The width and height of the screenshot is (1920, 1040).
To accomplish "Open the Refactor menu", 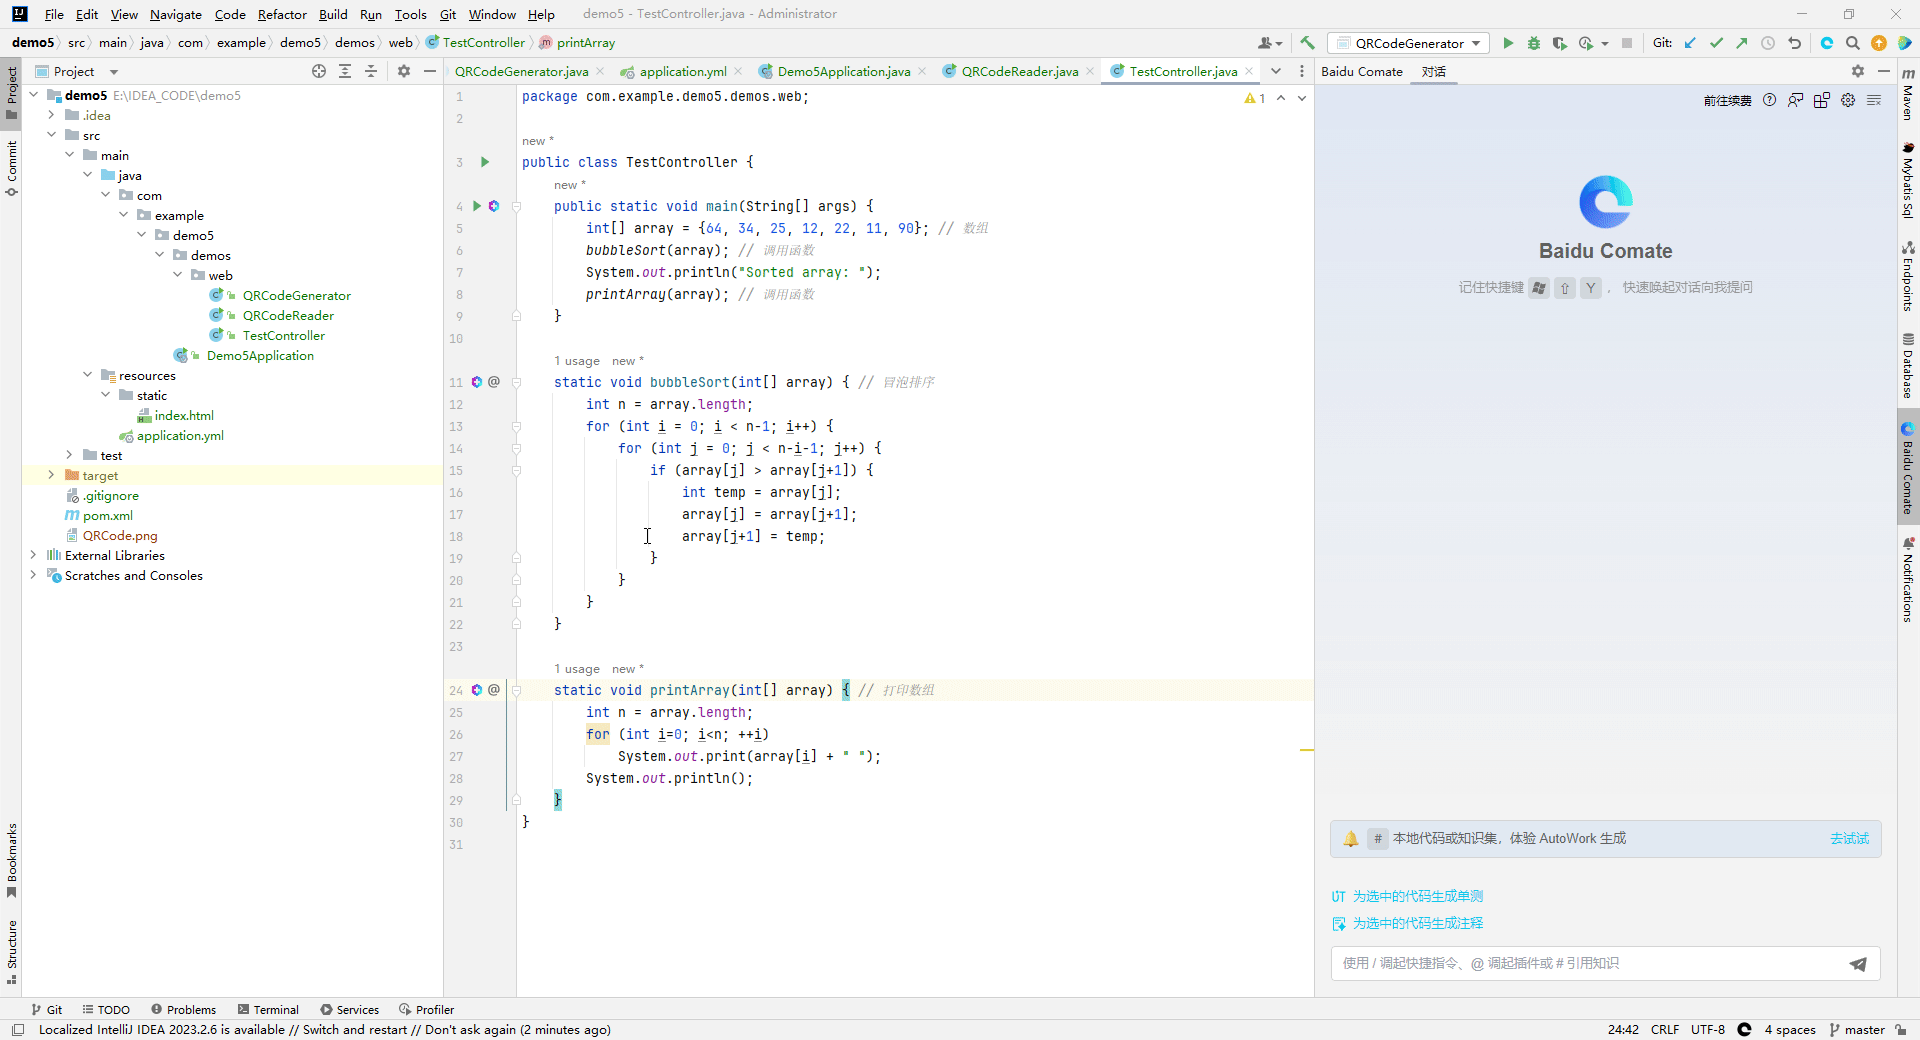I will tap(282, 14).
